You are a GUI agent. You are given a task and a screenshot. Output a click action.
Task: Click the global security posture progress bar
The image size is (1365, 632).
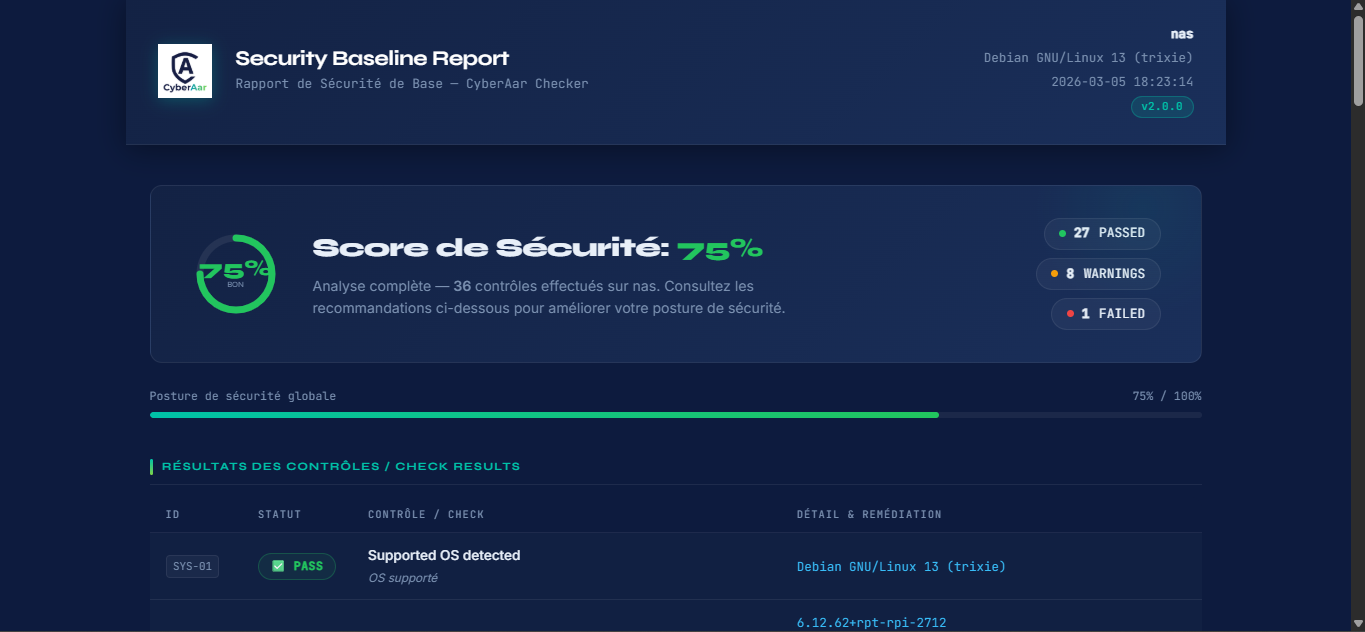click(675, 414)
